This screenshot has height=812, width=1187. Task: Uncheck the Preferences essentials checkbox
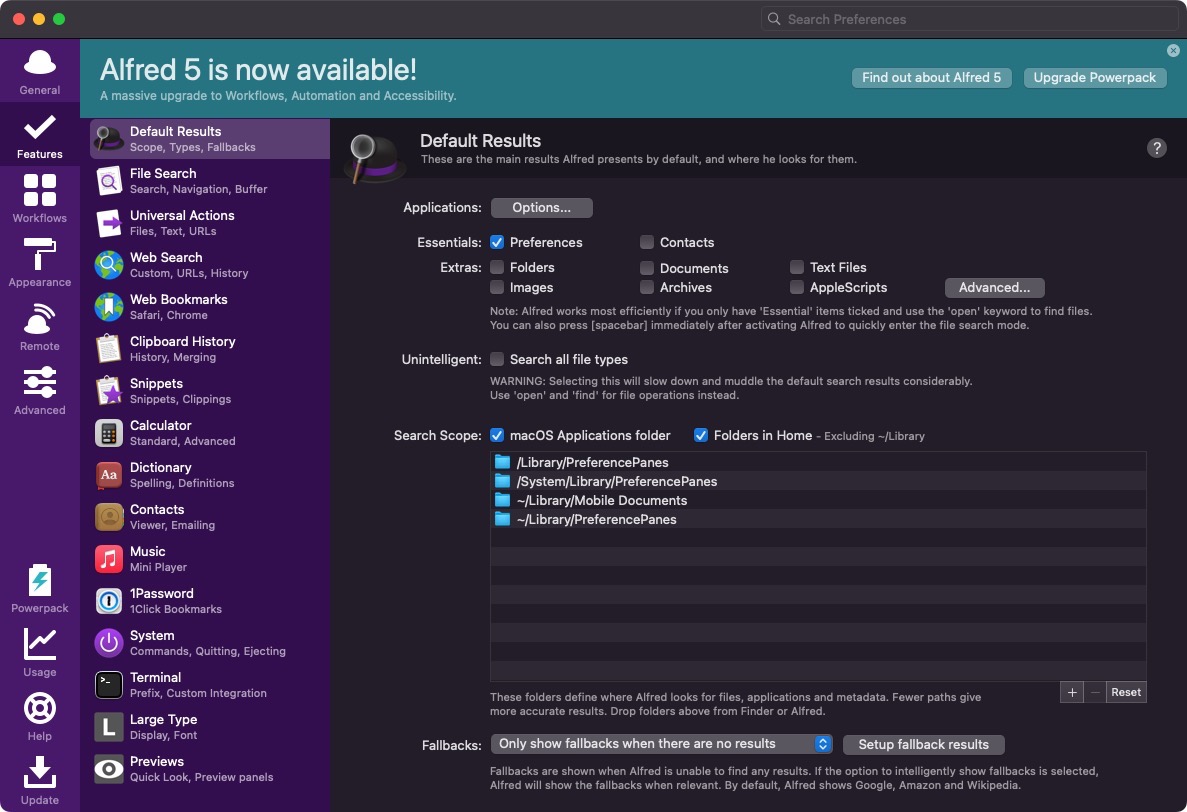pos(497,242)
